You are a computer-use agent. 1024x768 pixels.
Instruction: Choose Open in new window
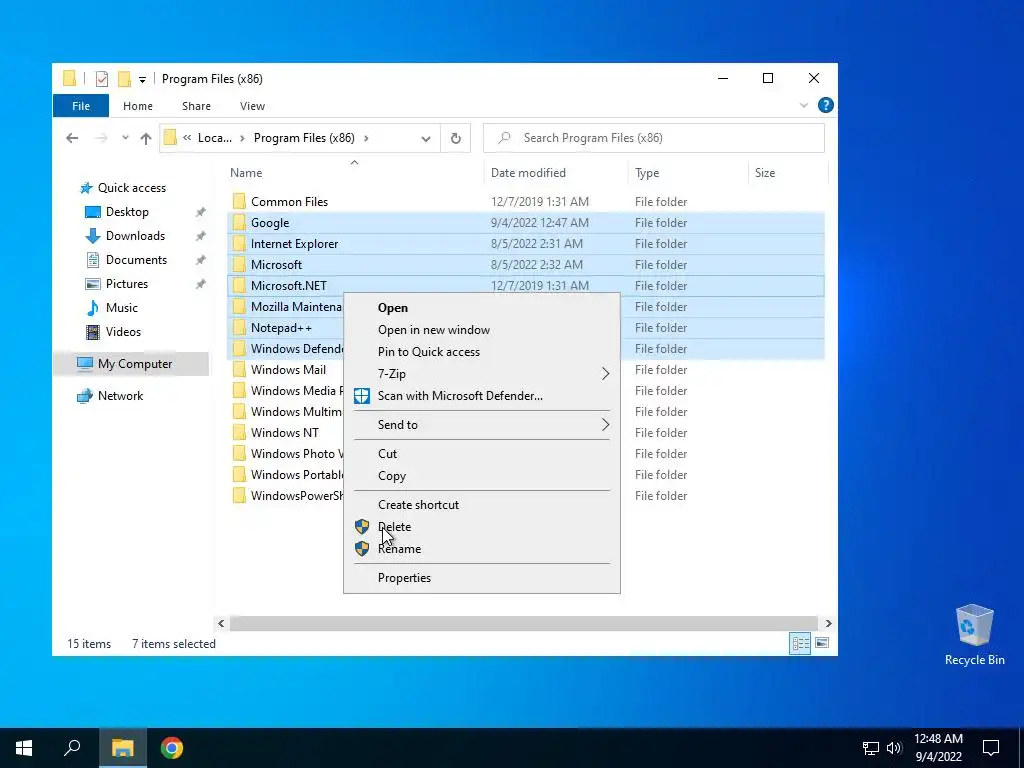point(482,330)
